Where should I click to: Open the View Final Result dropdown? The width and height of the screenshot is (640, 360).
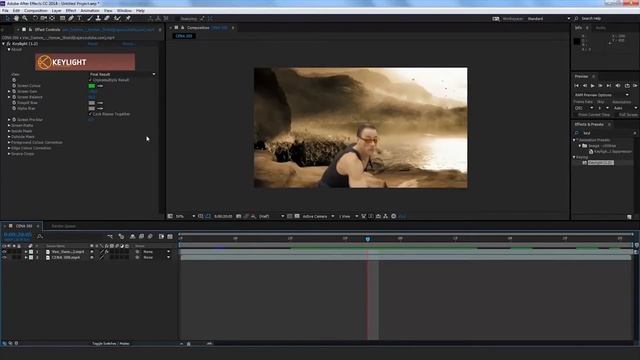click(x=122, y=74)
